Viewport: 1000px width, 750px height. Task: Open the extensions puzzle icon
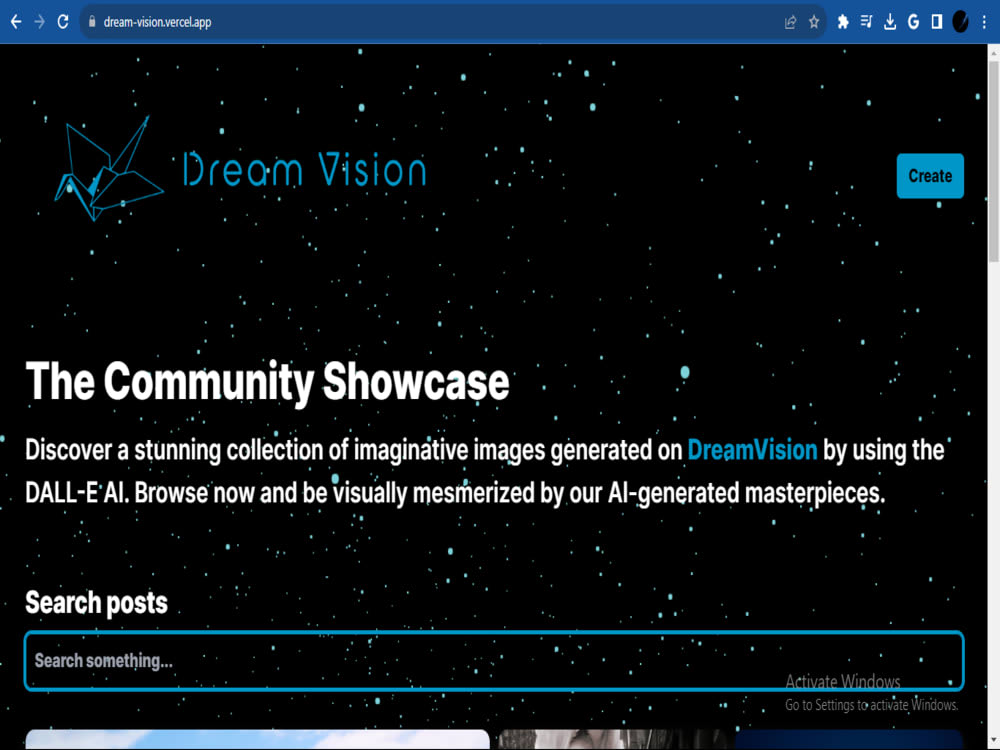(x=842, y=22)
